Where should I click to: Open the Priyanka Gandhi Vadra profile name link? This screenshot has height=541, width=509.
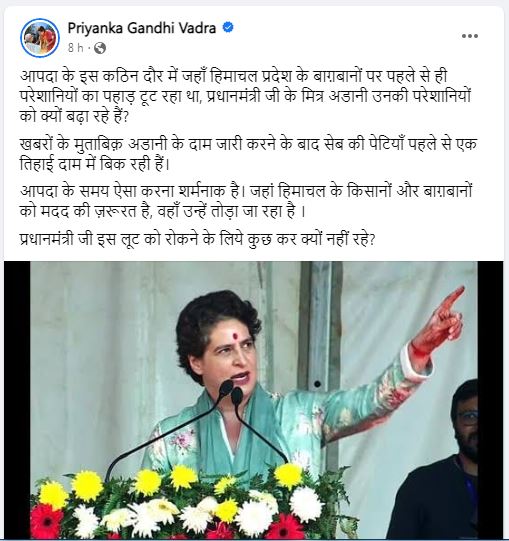pos(141,28)
